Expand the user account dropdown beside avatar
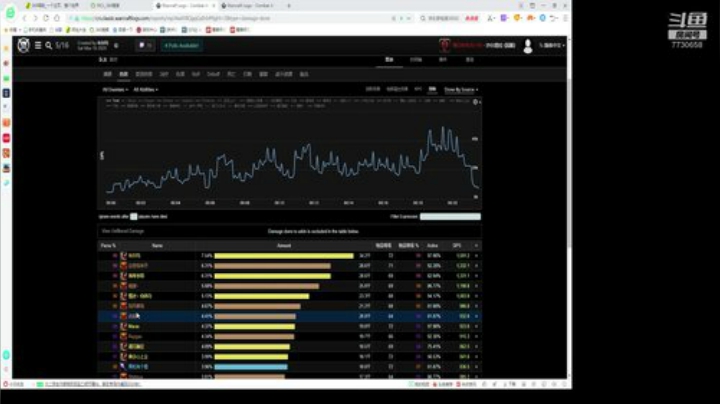Image resolution: width=720 pixels, height=404 pixels. click(552, 45)
